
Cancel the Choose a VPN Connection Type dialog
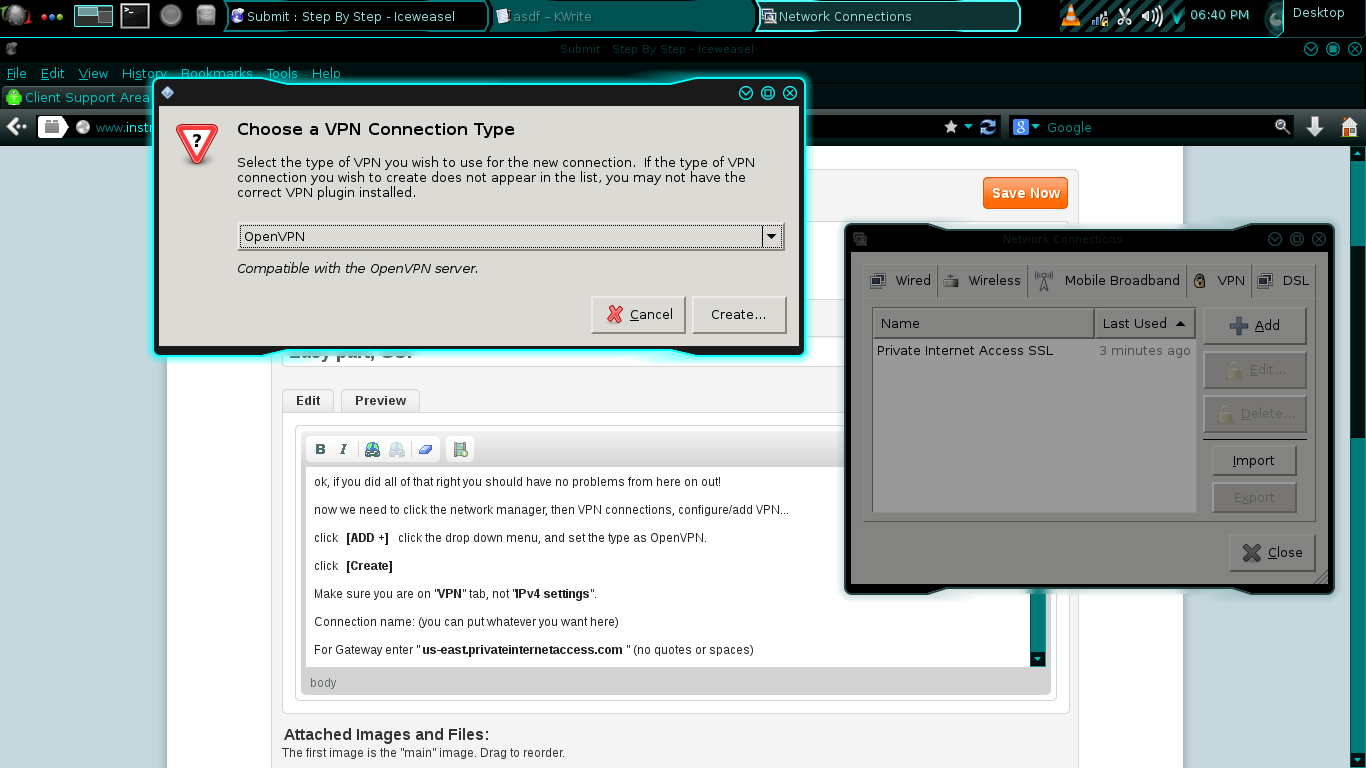[638, 314]
